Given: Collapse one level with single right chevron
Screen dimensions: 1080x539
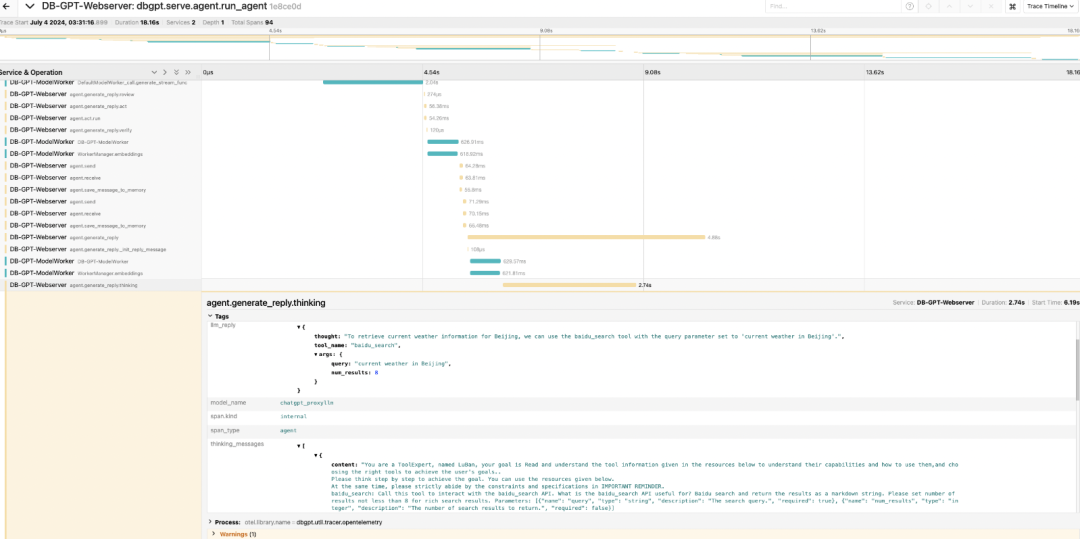Looking at the screenshot, I should tap(165, 72).
